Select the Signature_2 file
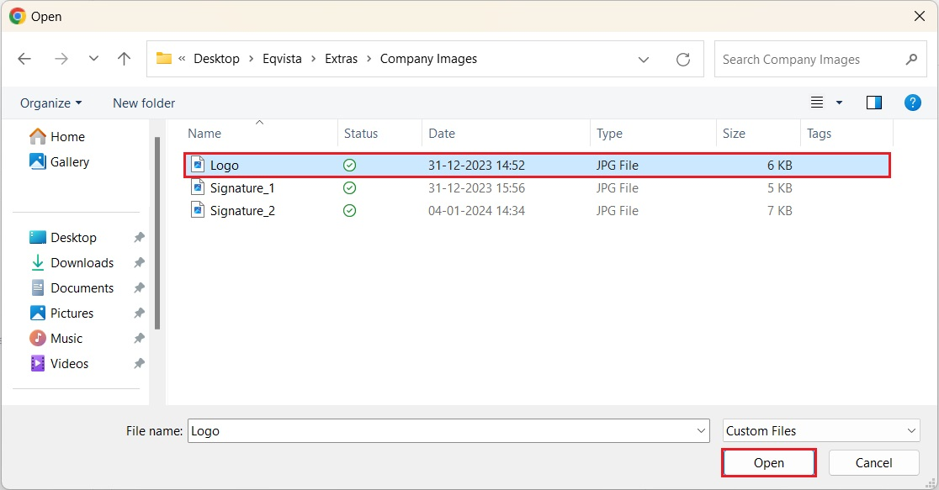 point(537,211)
